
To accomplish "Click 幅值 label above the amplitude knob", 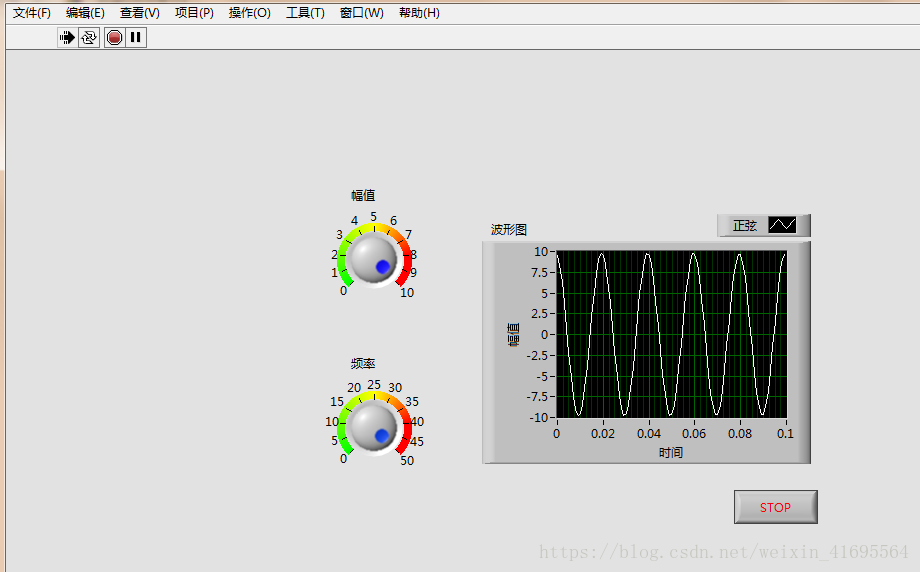I will coord(363,195).
